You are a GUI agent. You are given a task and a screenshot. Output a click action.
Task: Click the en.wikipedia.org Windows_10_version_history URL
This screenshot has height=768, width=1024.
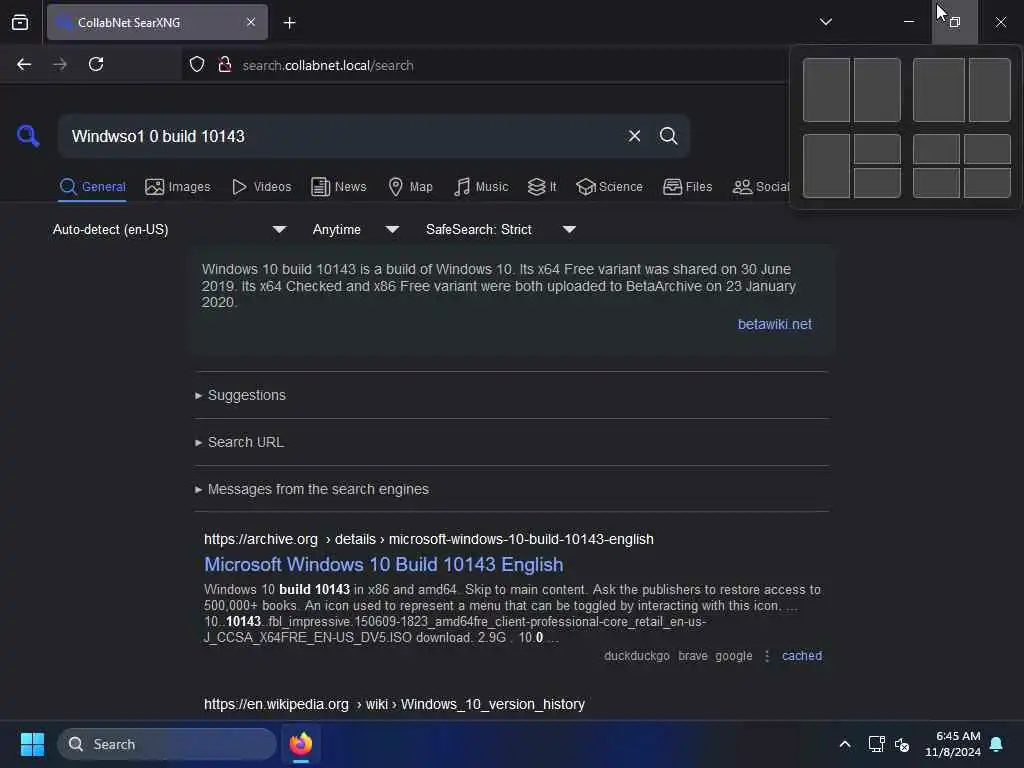point(394,704)
